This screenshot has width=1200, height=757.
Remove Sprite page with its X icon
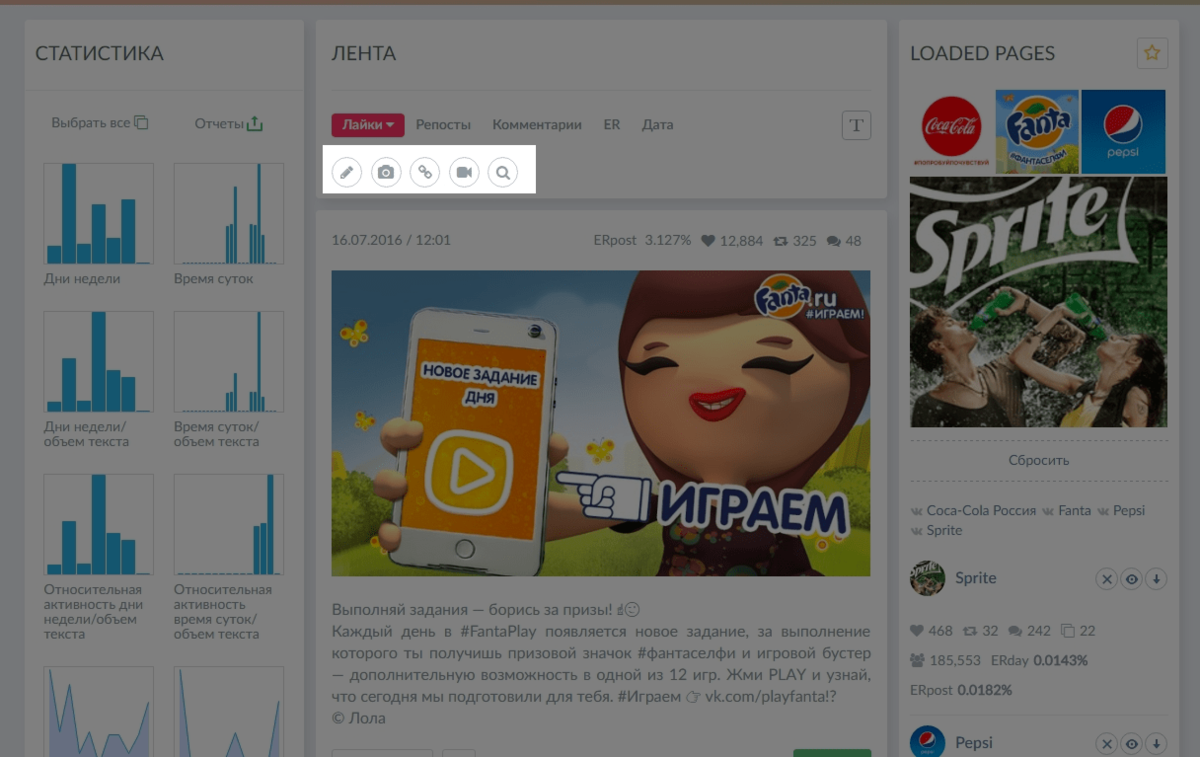(1106, 578)
